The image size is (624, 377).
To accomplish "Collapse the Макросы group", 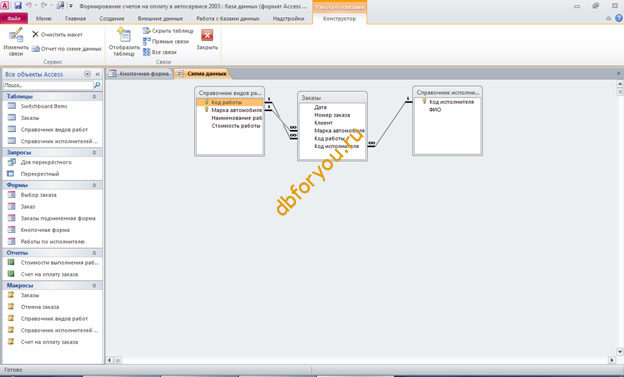I will (94, 285).
